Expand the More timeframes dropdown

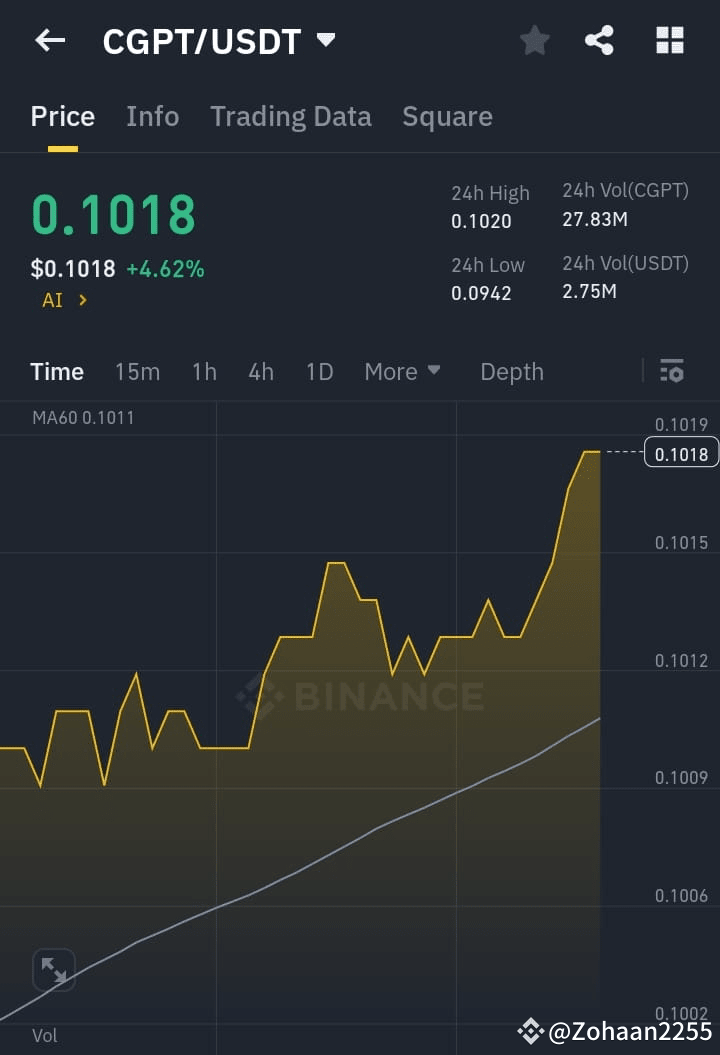402,371
